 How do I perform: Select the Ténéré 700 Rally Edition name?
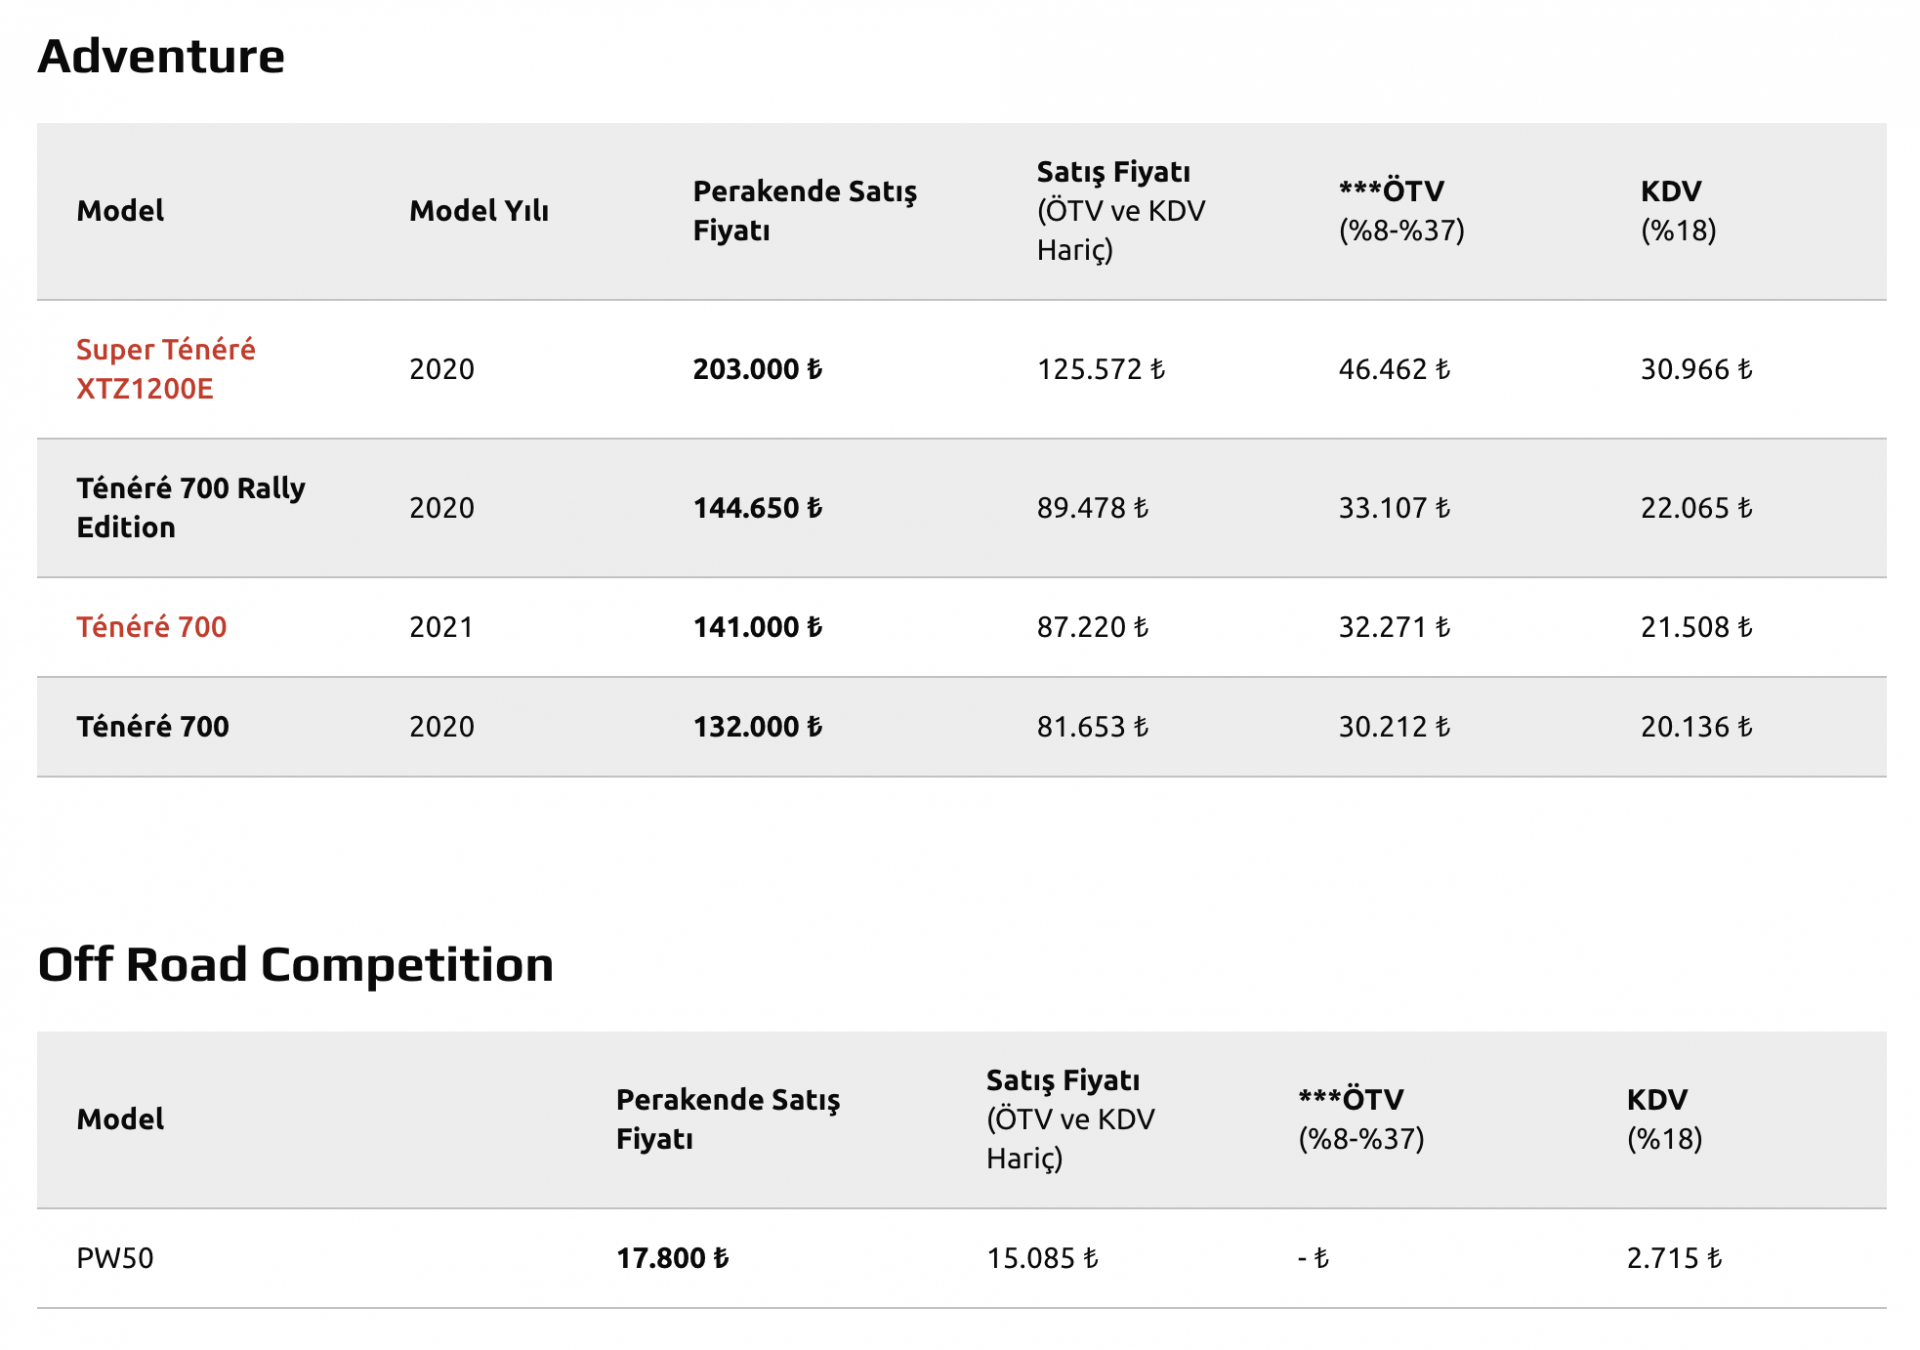(191, 507)
